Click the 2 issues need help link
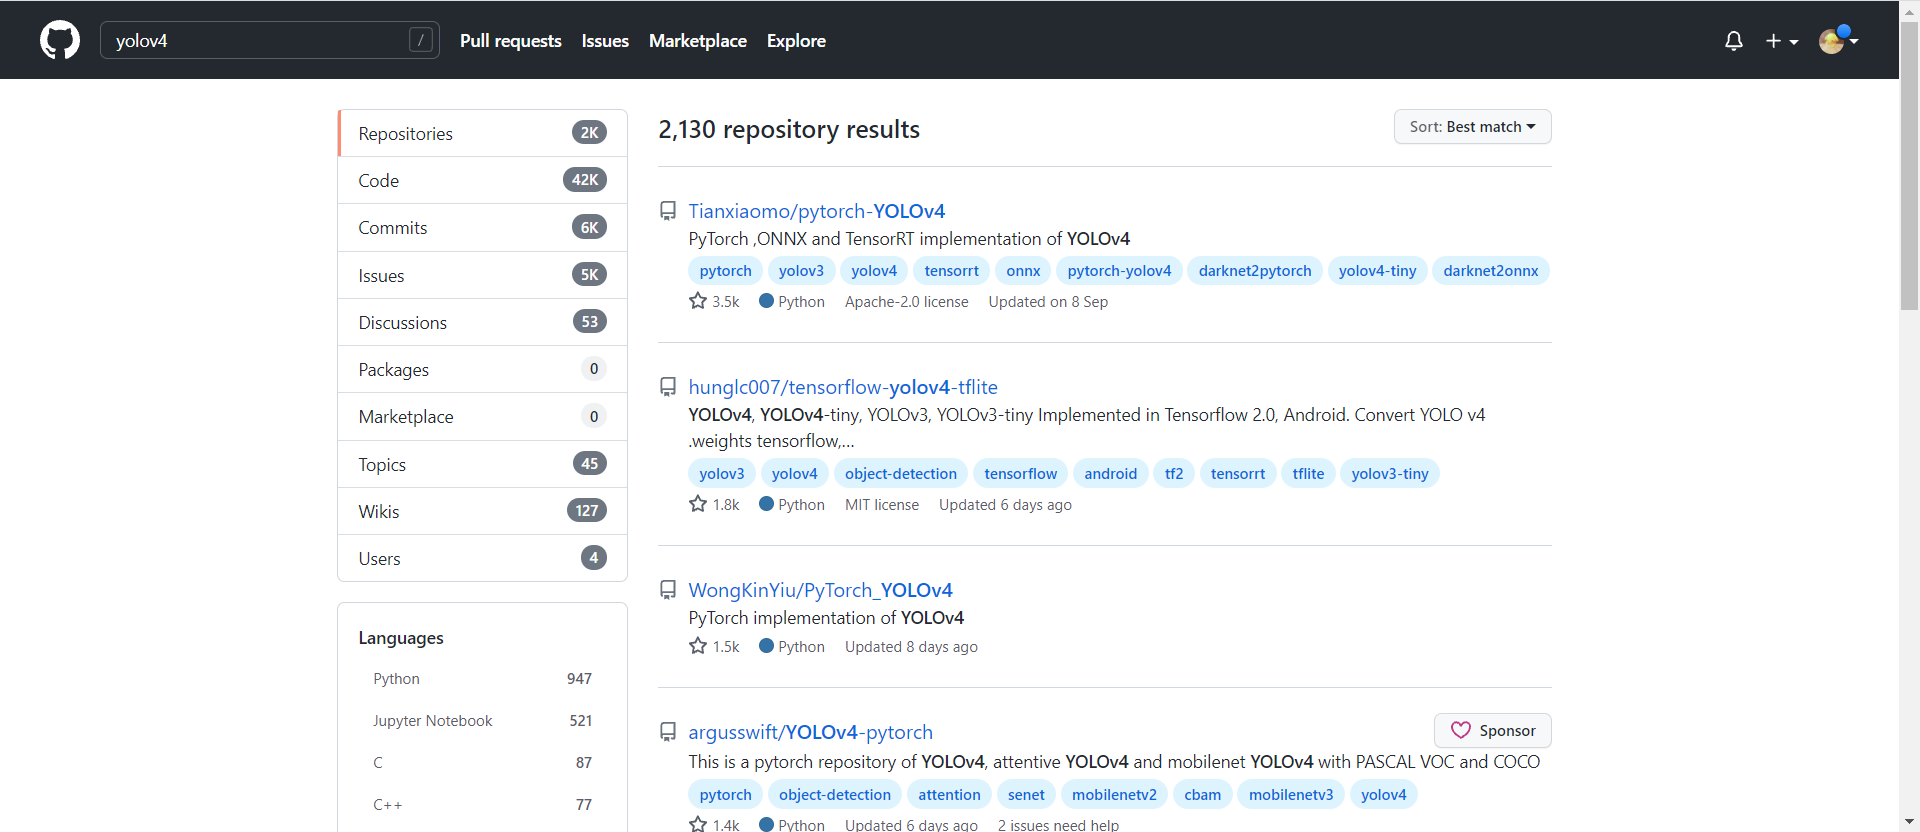 coord(1058,825)
